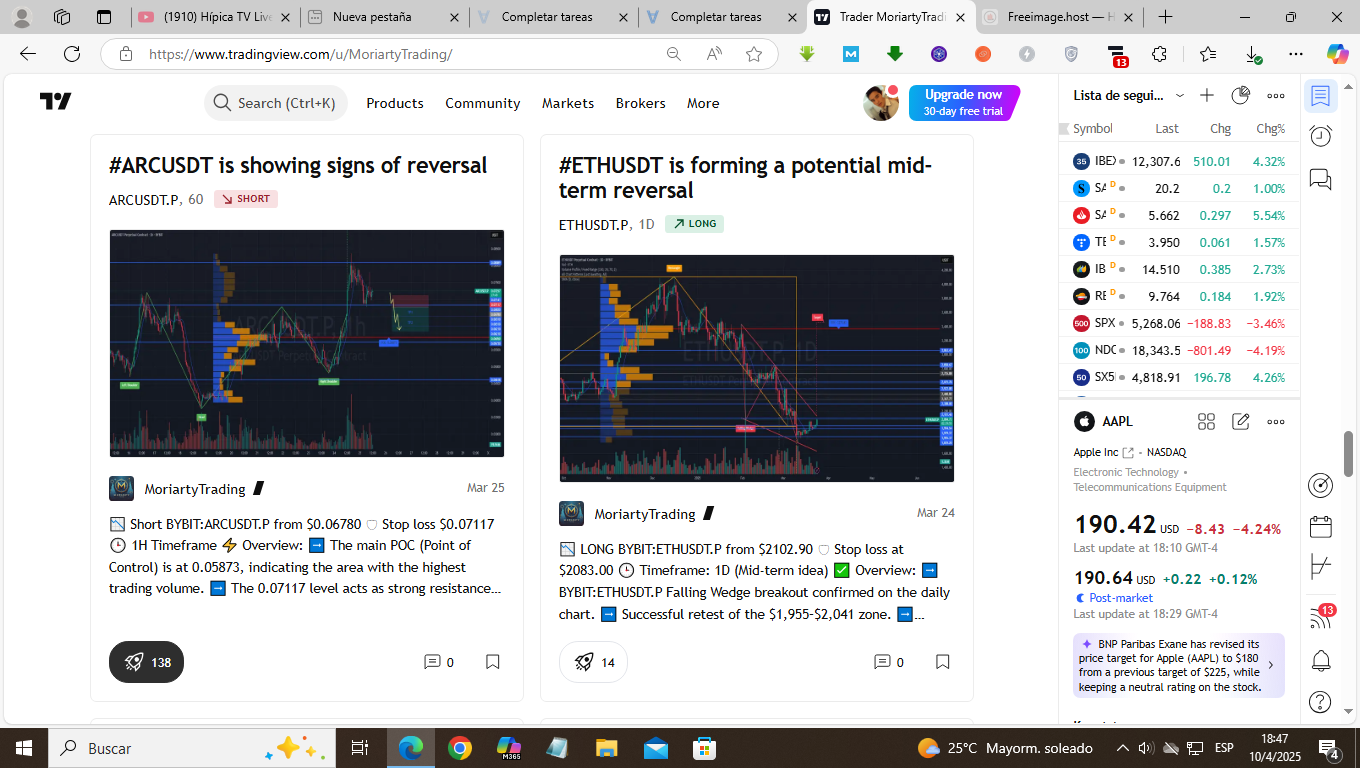The image size is (1360, 768).
Task: Boost the ARCUSDT idea with 138 rockets
Action: point(146,662)
